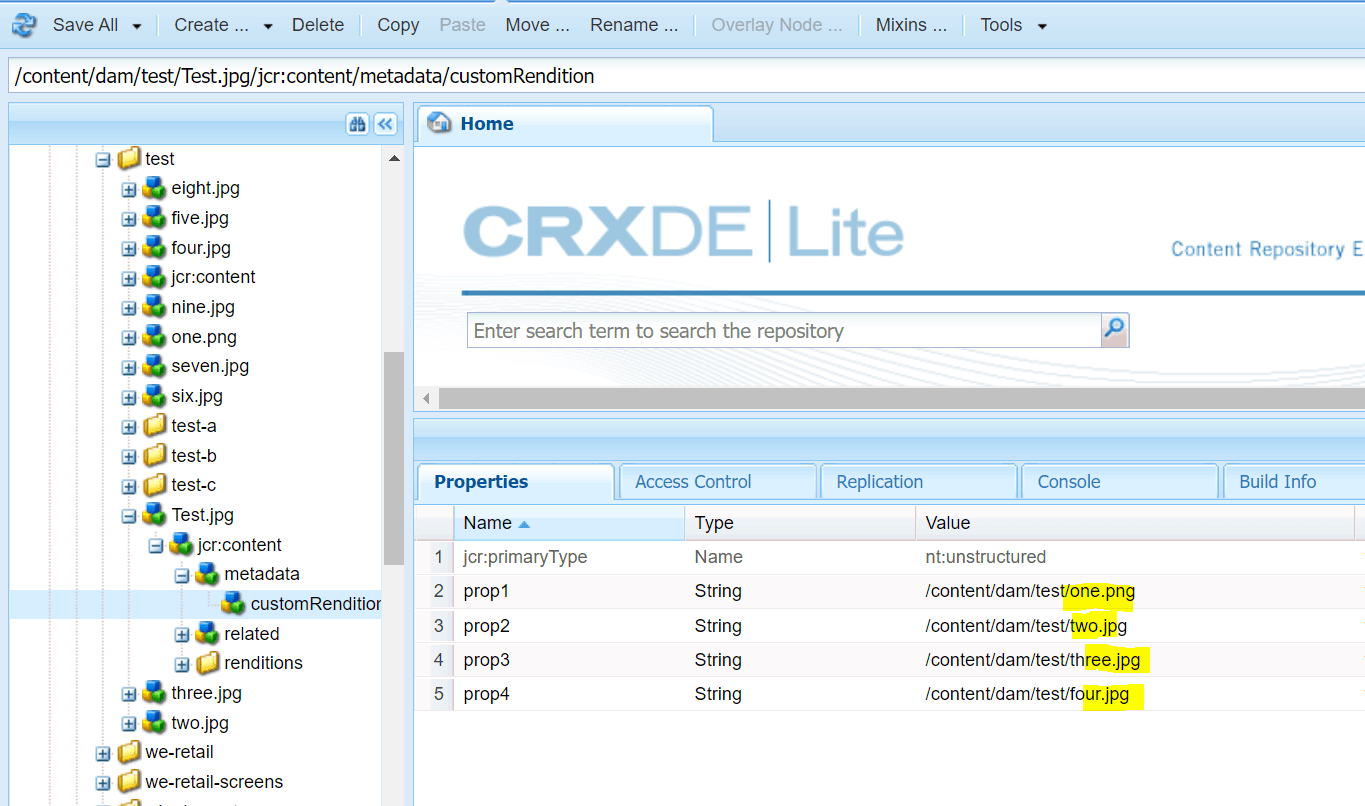The height and width of the screenshot is (806, 1365).
Task: Click the Delete button in the toolbar
Action: (317, 24)
